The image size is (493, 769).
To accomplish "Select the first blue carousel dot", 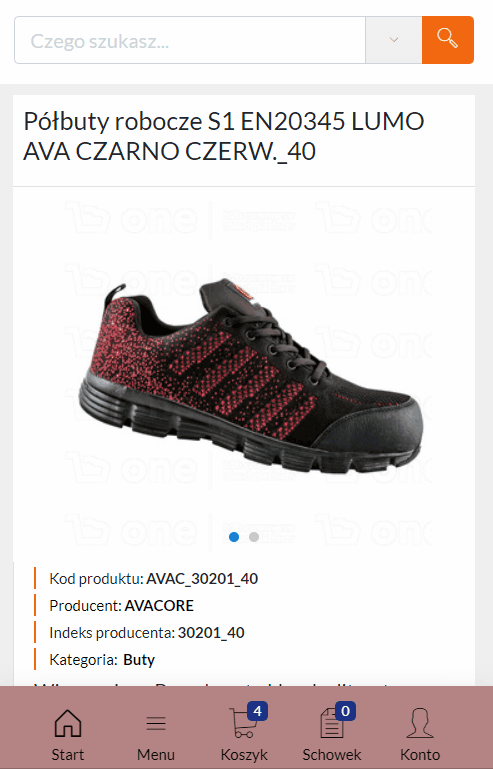I will click(234, 537).
